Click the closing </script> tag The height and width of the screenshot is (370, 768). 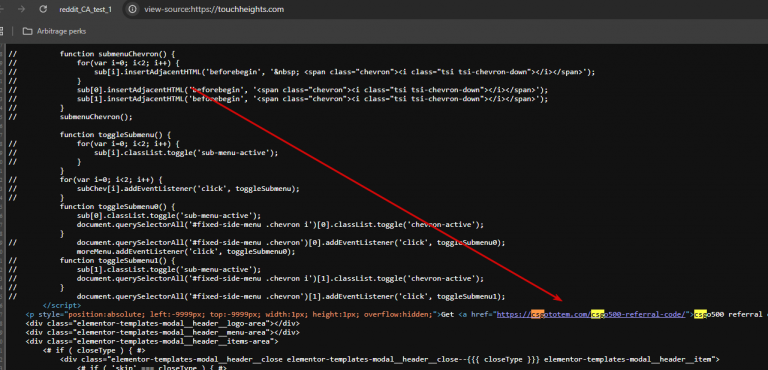click(62, 305)
